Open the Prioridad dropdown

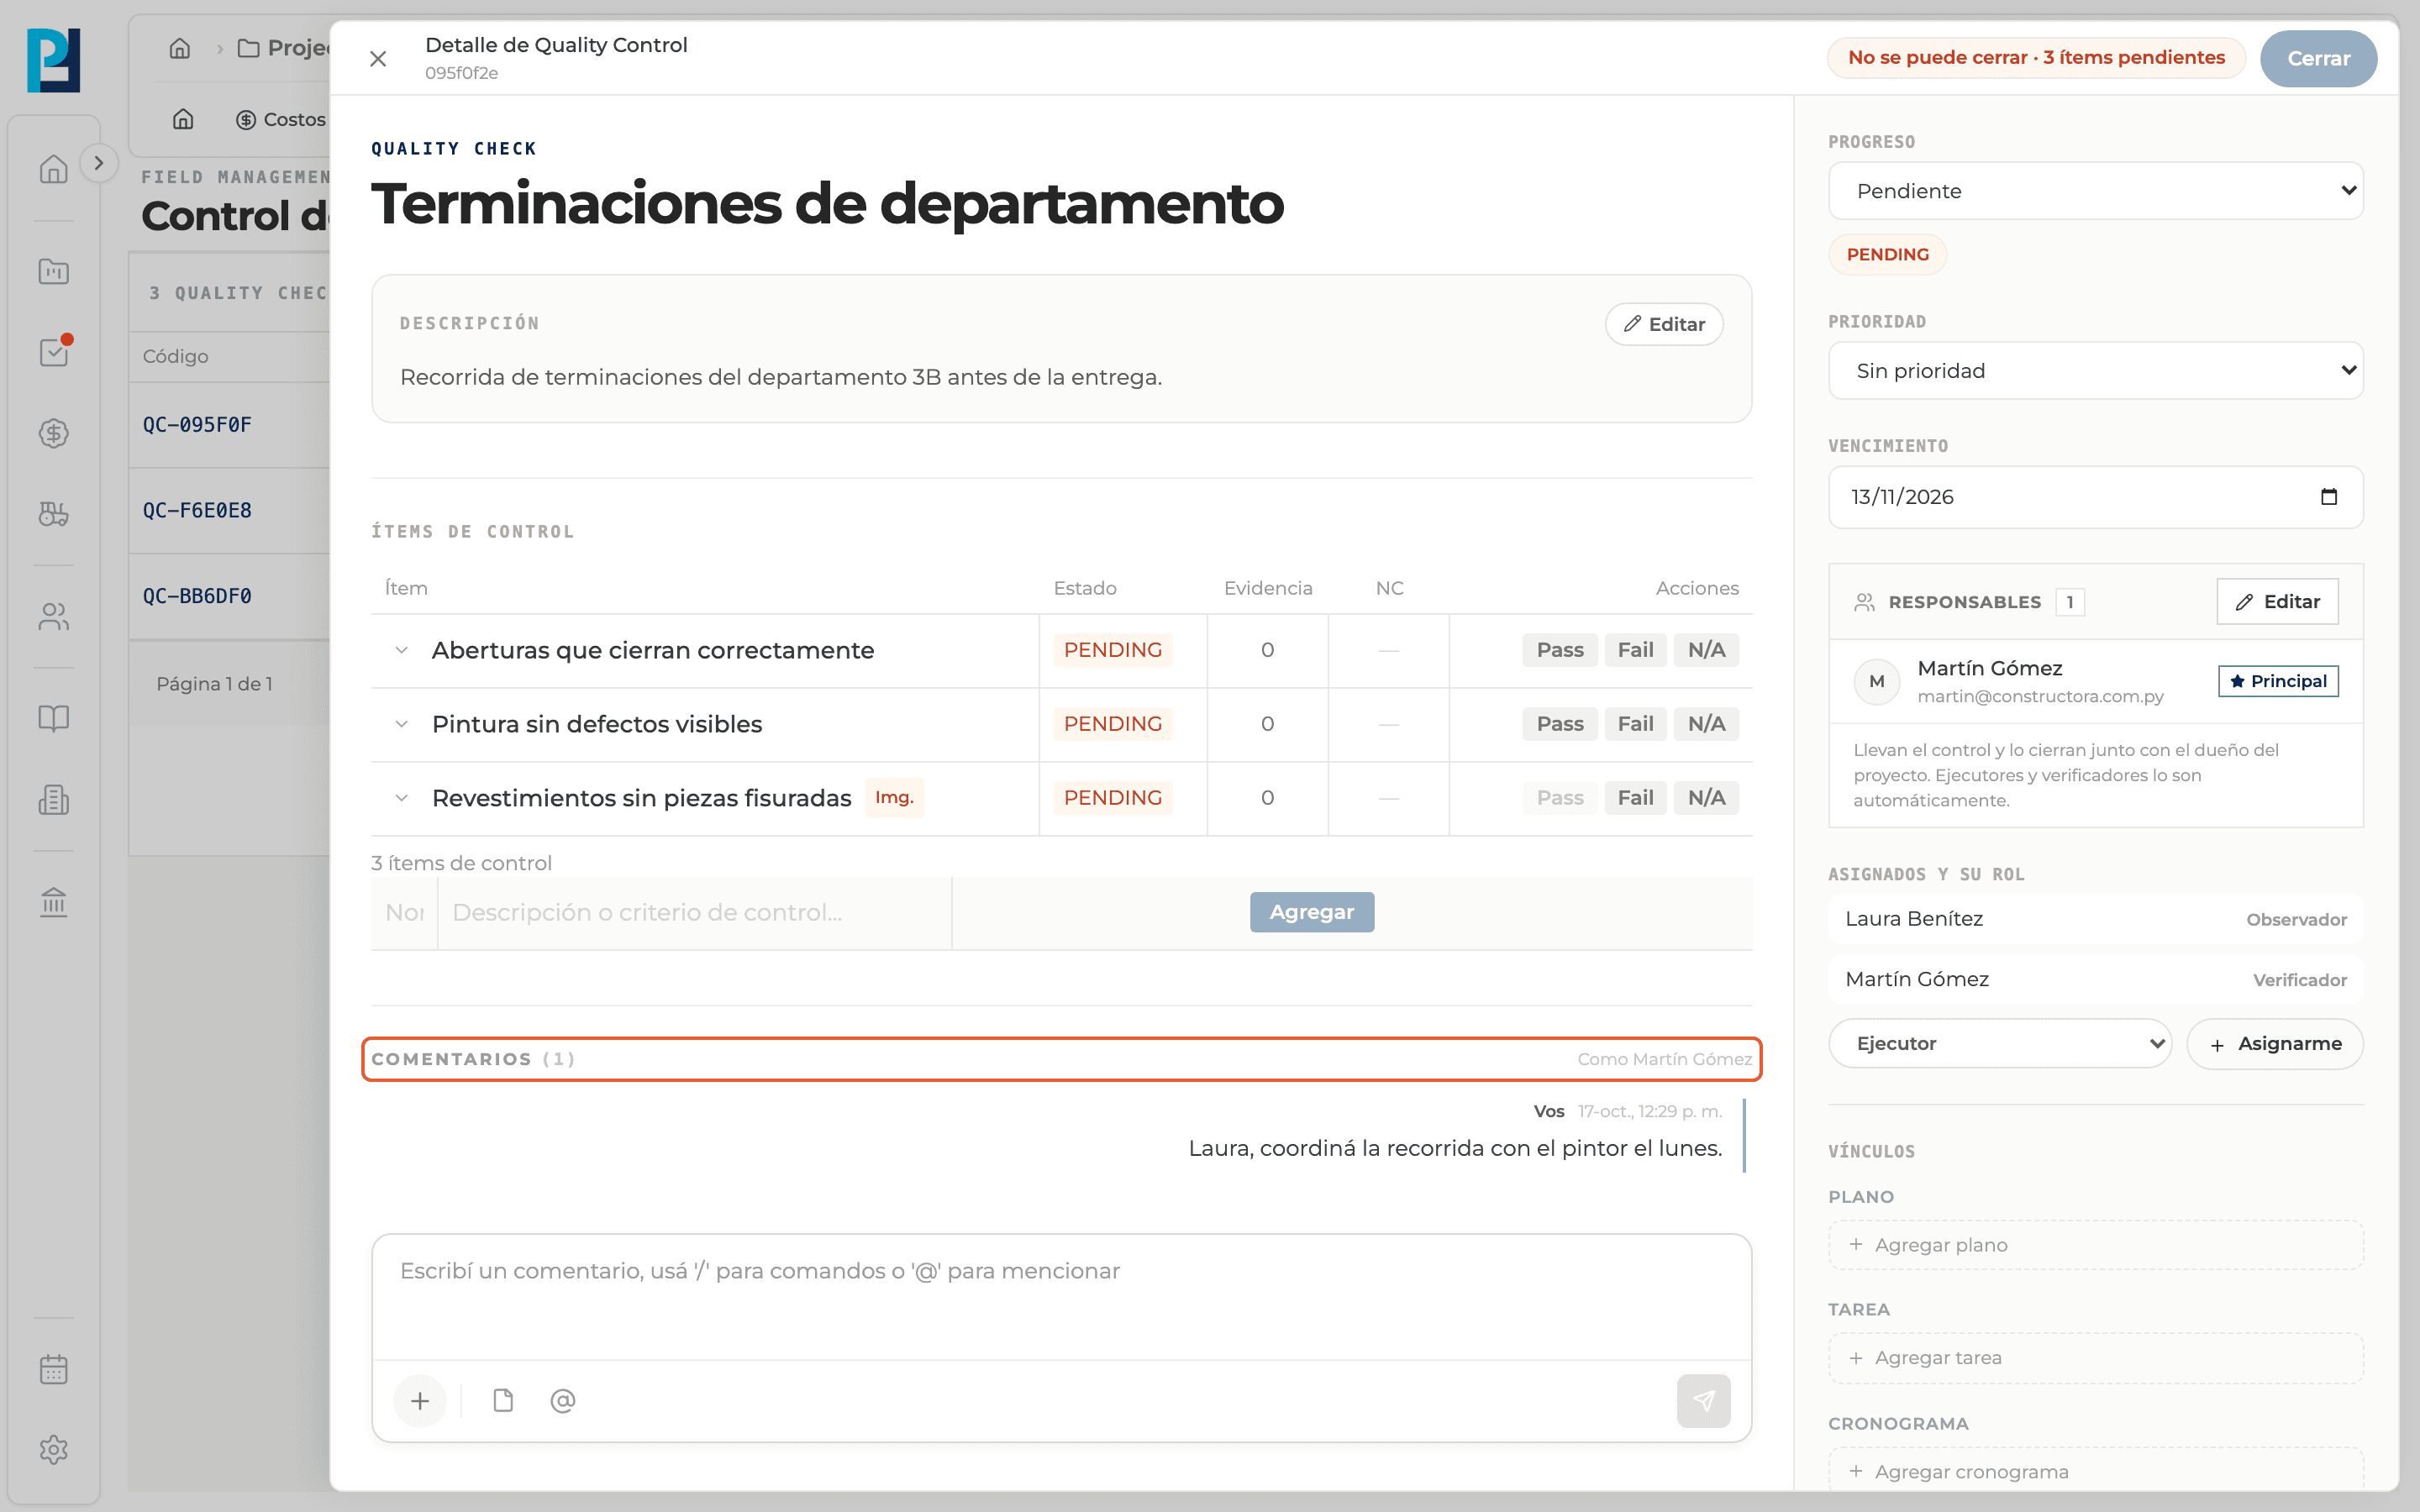click(2095, 371)
